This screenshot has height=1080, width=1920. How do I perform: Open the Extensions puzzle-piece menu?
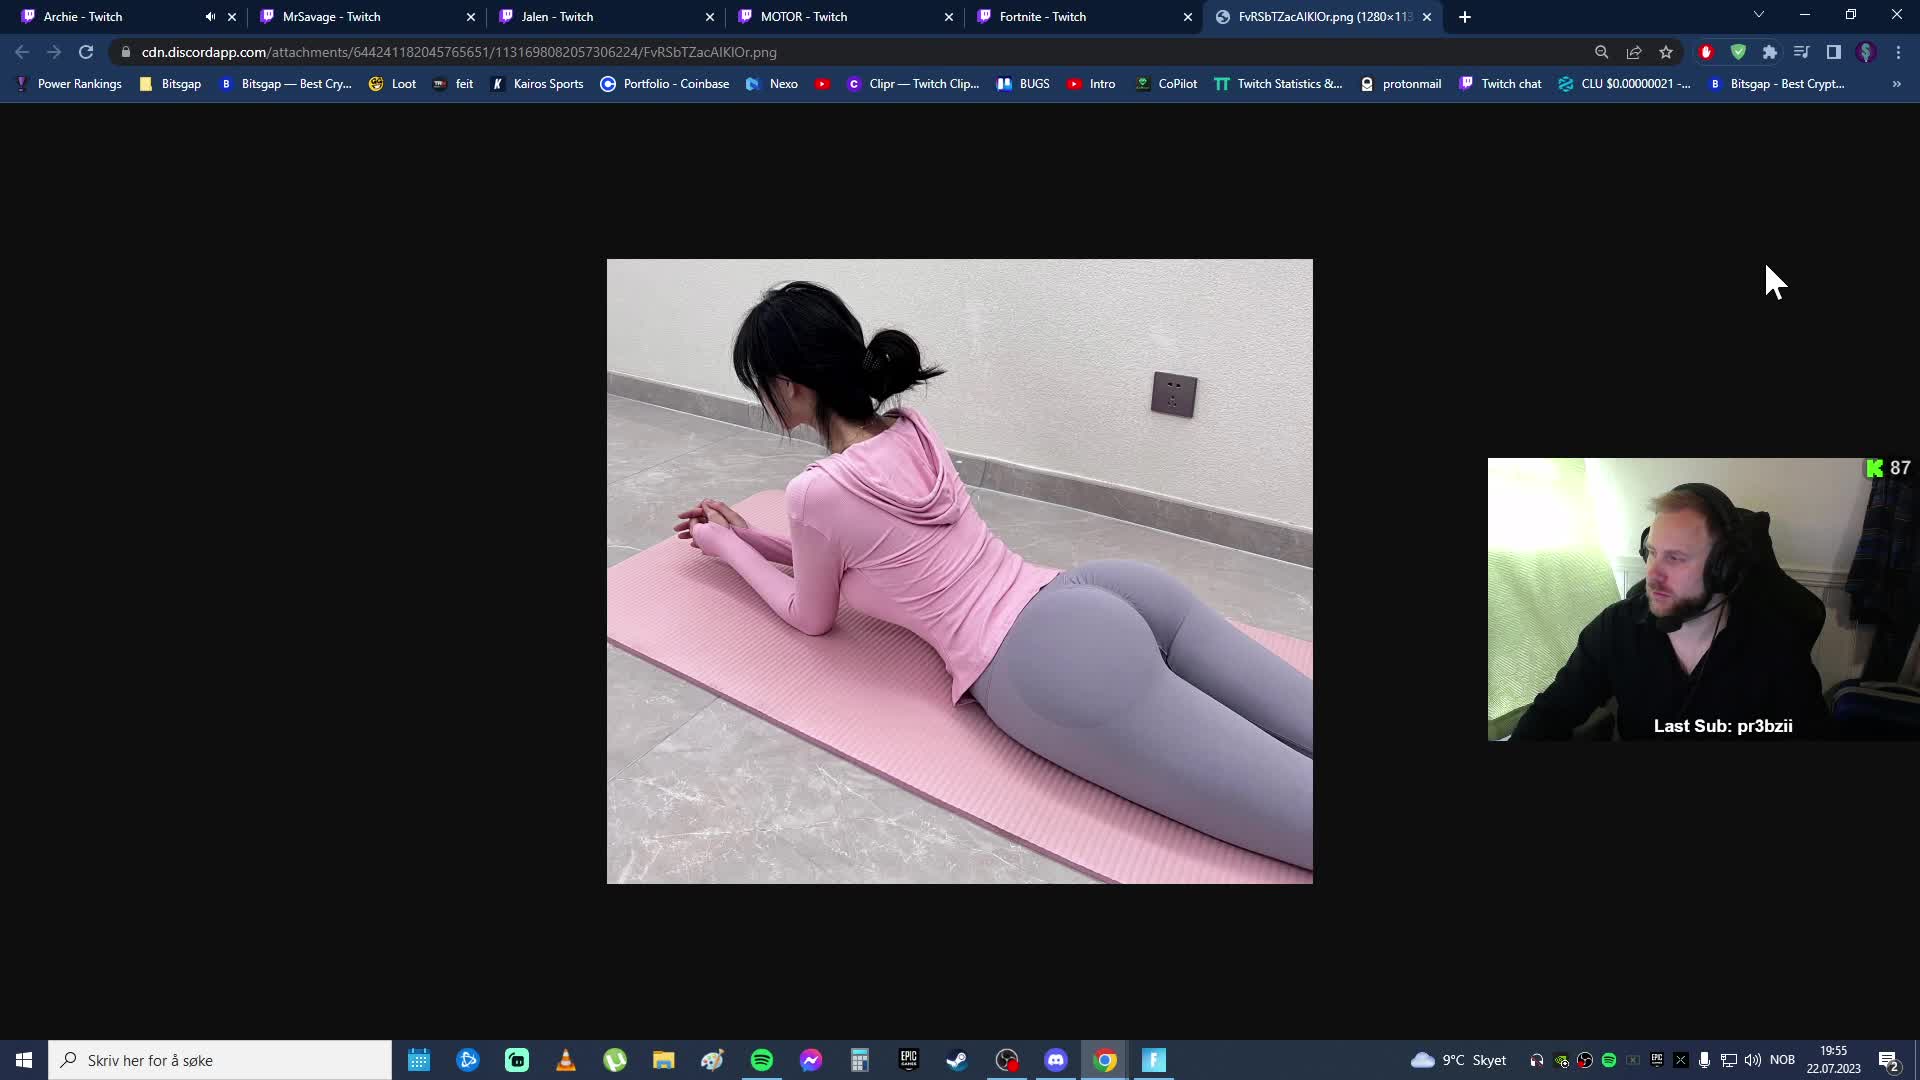(1770, 52)
